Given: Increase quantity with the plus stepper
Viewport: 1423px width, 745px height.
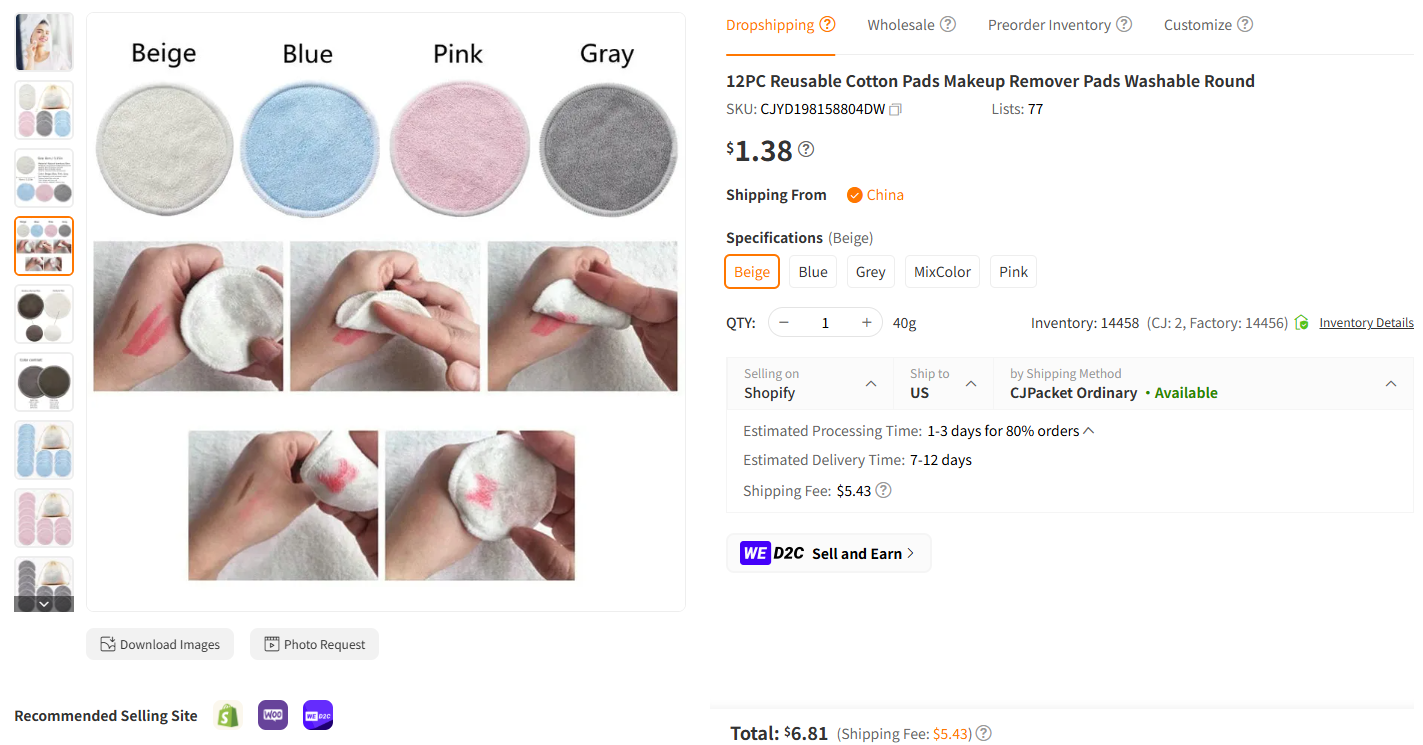Looking at the screenshot, I should (x=866, y=322).
